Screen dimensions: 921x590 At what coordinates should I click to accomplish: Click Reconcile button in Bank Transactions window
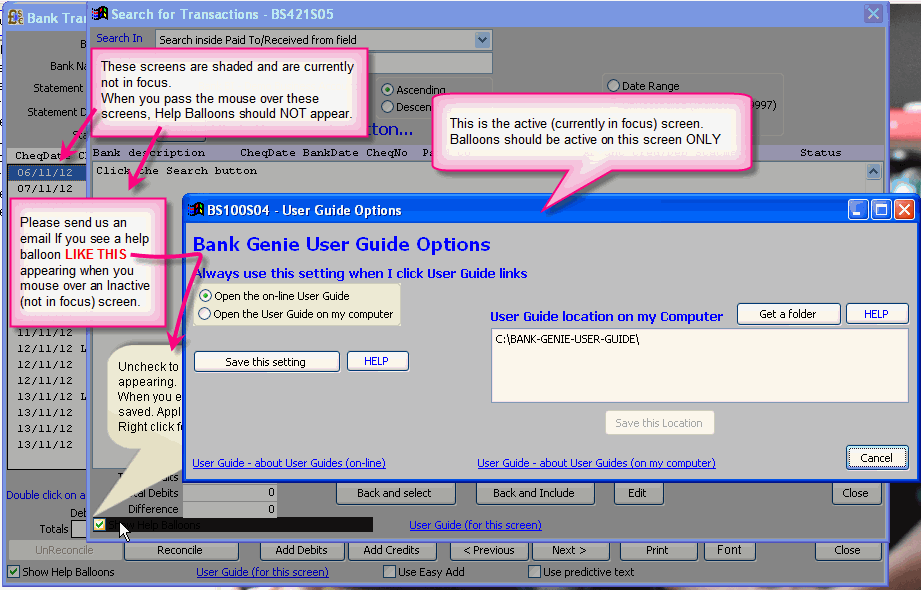coord(180,550)
